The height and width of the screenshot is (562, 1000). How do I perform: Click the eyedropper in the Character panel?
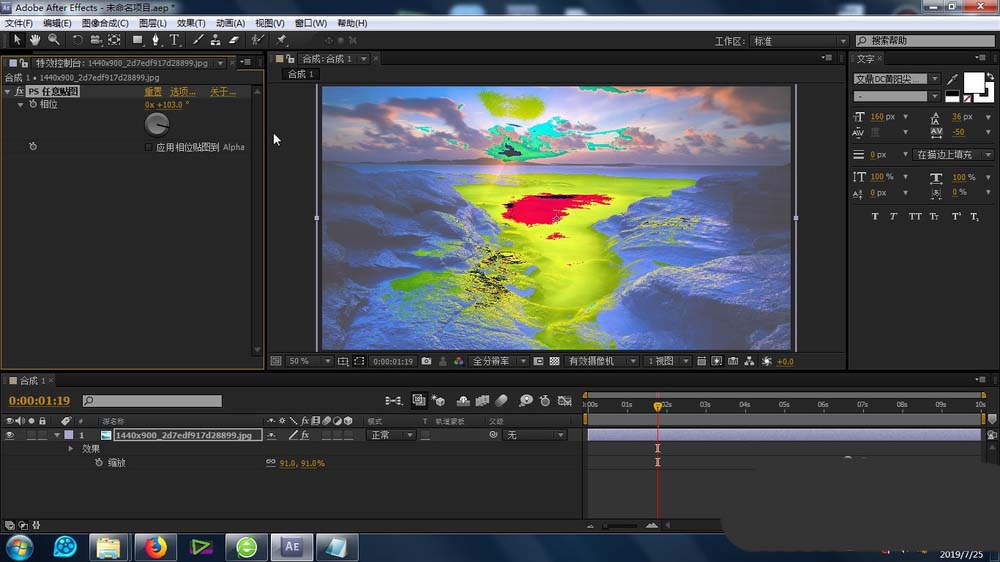952,79
